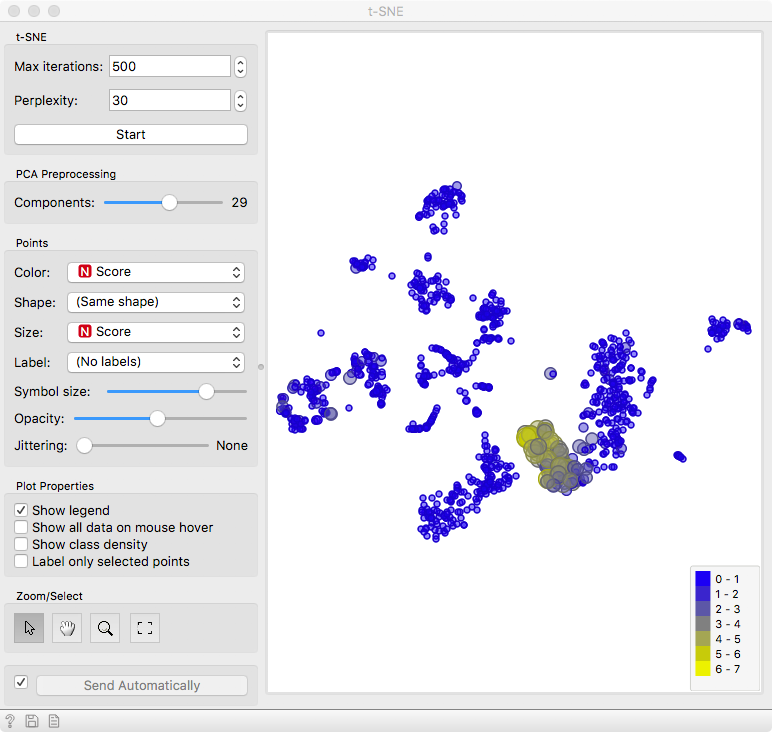Click the PCA Components slider handle
The height and width of the screenshot is (732, 772).
pos(169,202)
